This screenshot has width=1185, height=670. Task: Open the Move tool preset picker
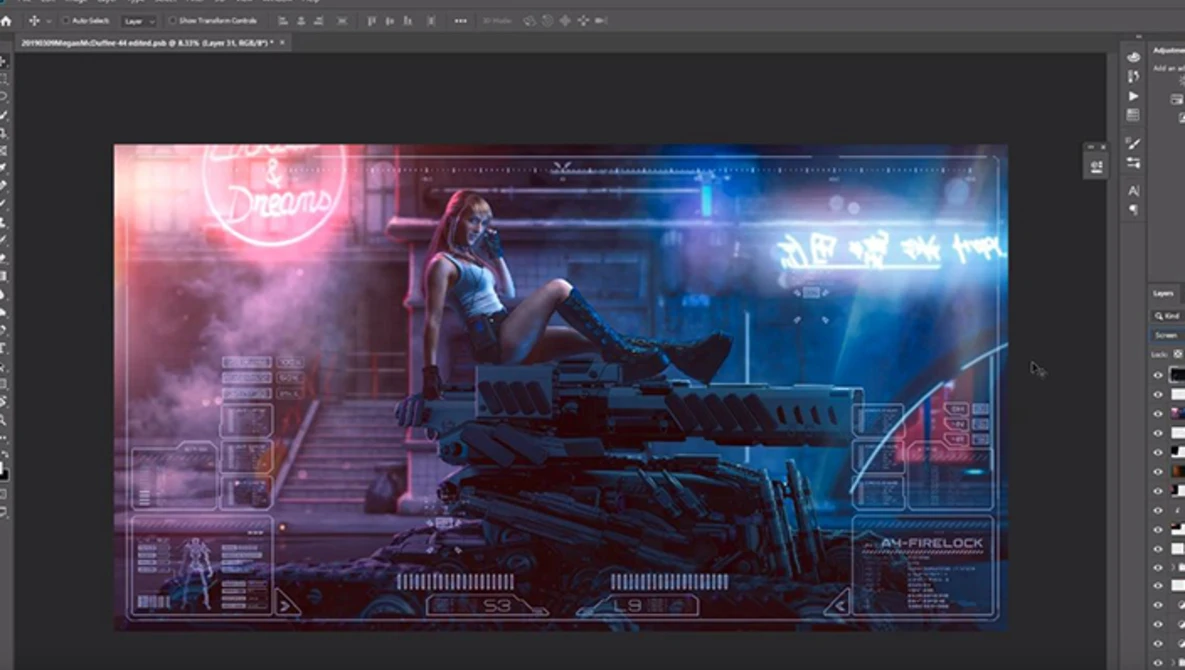49,21
